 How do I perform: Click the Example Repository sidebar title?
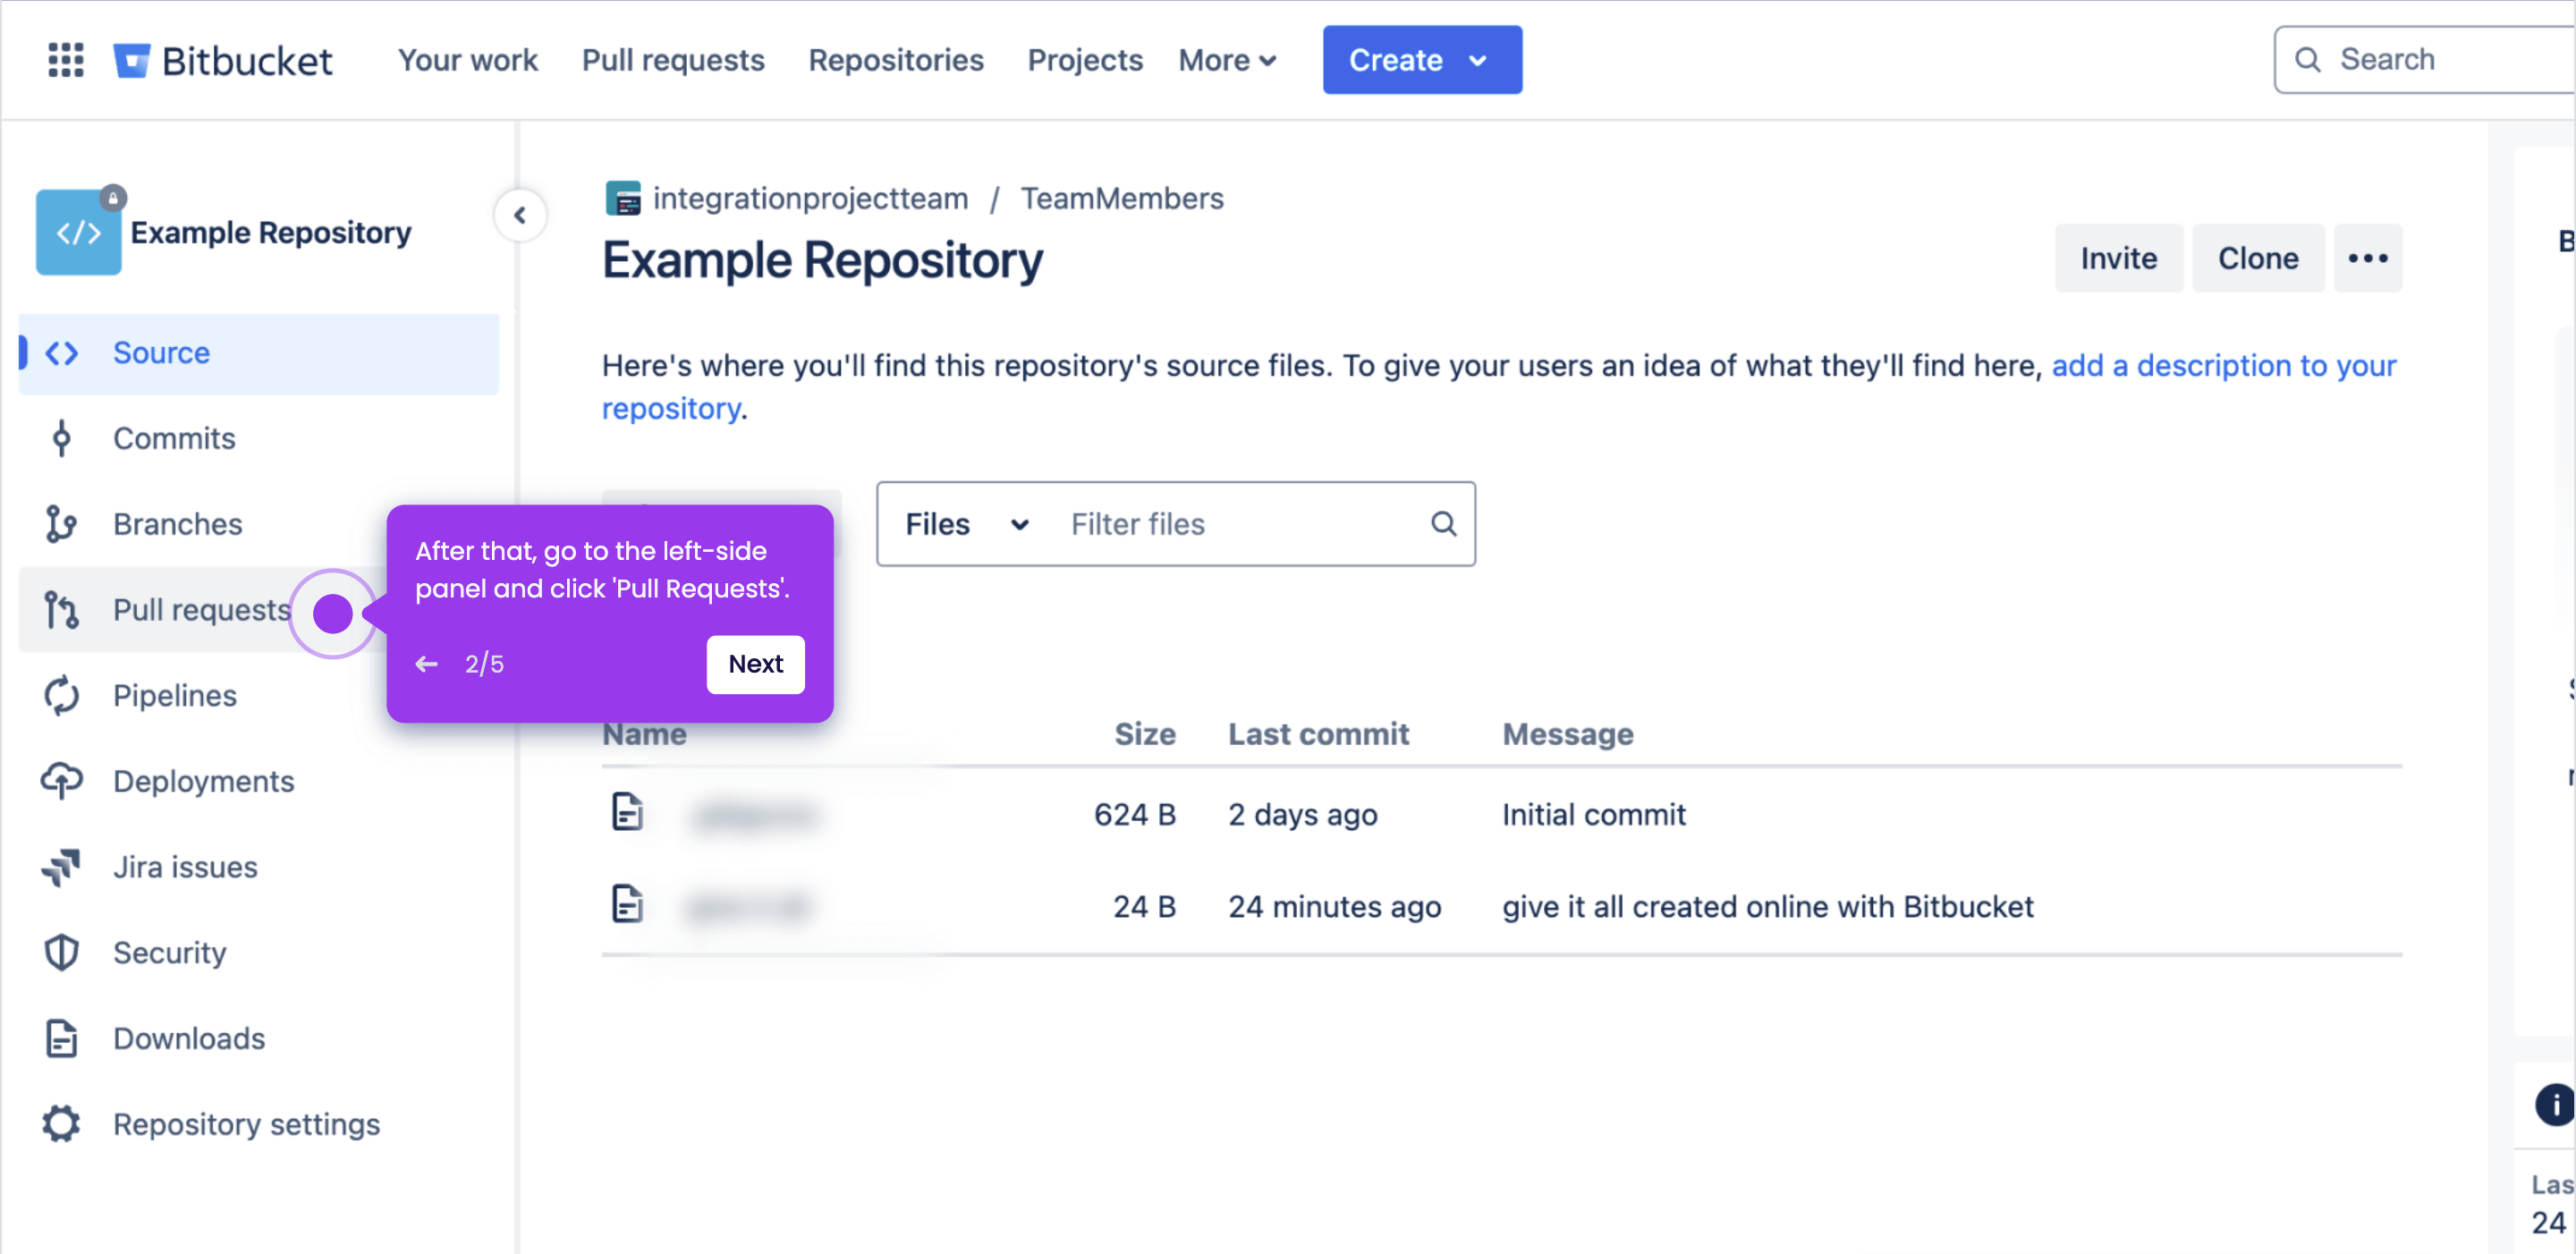point(271,232)
